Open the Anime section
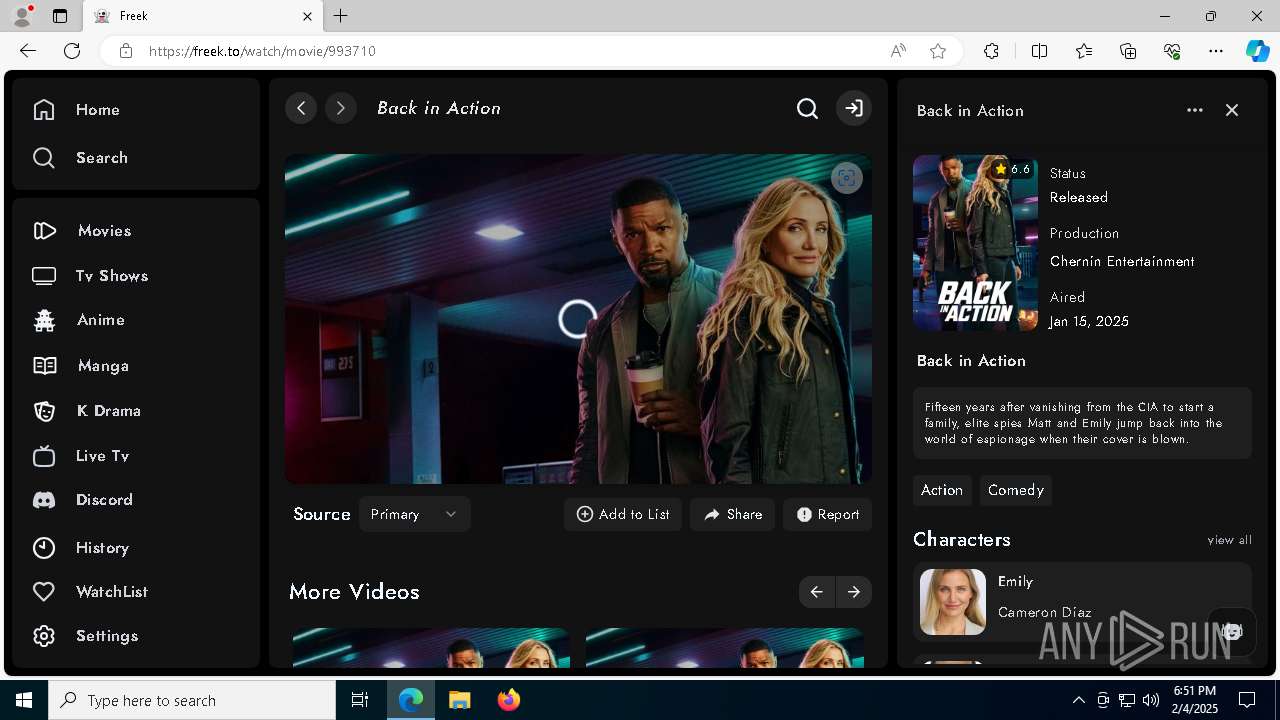 [78, 320]
